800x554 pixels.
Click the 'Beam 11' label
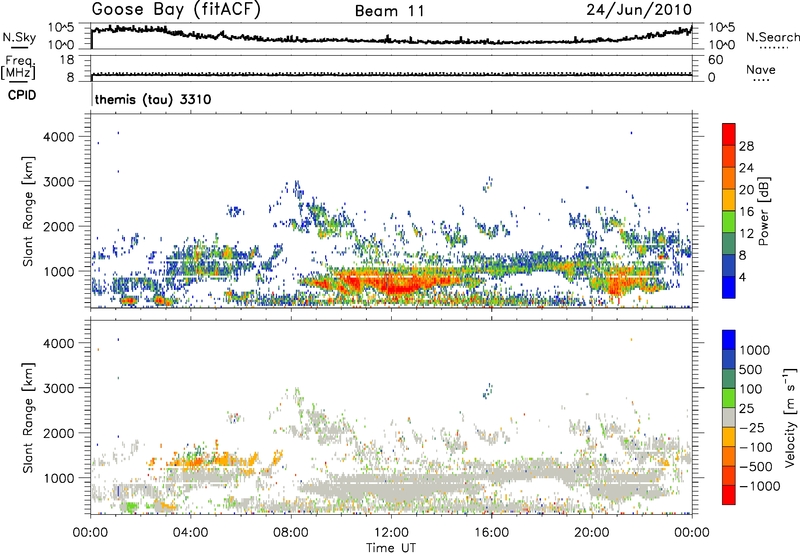(390, 11)
